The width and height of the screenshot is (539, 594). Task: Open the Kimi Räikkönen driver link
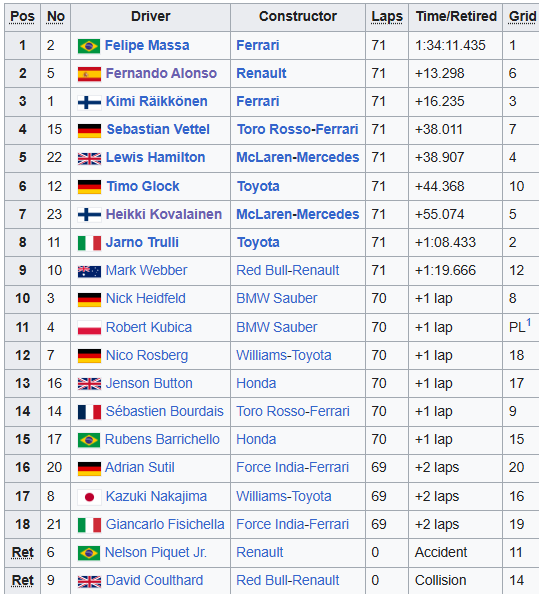[157, 101]
